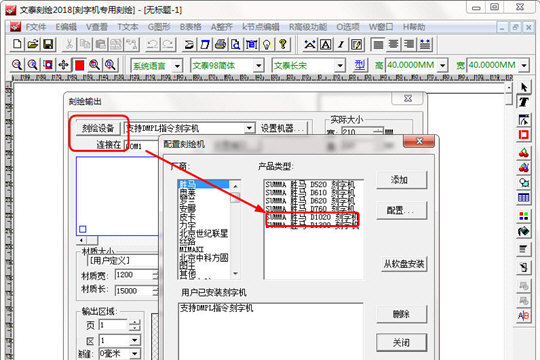The image size is (540, 360).
Task: Open the 0毫米 dropdown
Action: (x=135, y=353)
